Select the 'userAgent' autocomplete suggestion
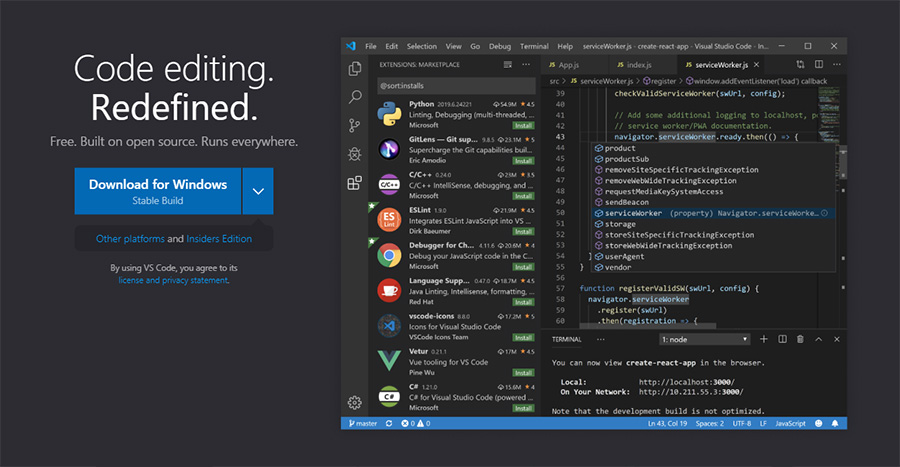This screenshot has height=467, width=900. pos(713,256)
